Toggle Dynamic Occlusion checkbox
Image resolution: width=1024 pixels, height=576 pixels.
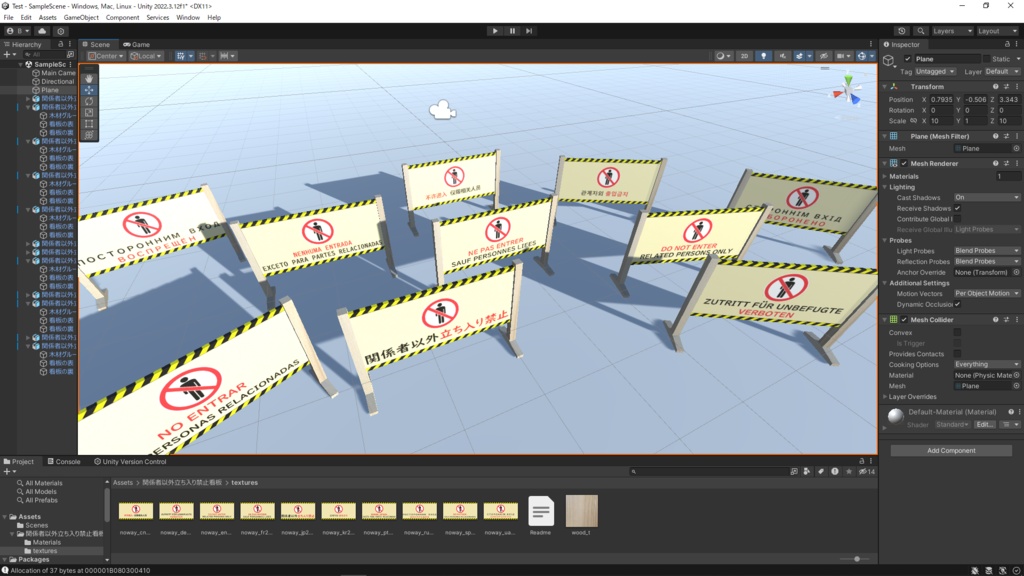click(957, 304)
